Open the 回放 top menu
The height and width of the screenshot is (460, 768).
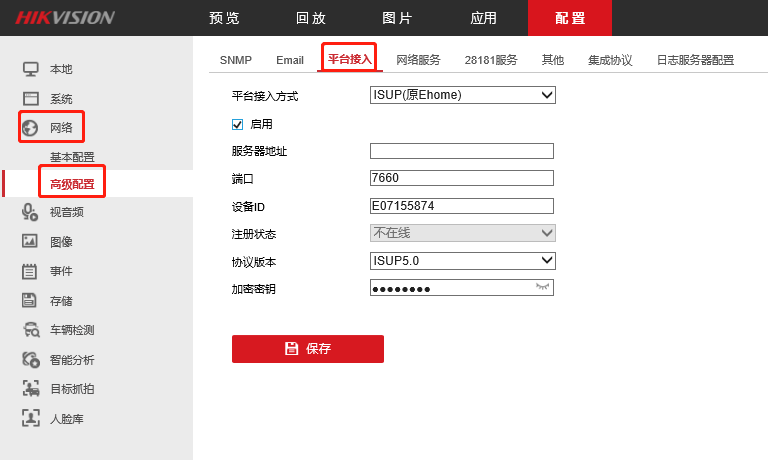[x=311, y=18]
